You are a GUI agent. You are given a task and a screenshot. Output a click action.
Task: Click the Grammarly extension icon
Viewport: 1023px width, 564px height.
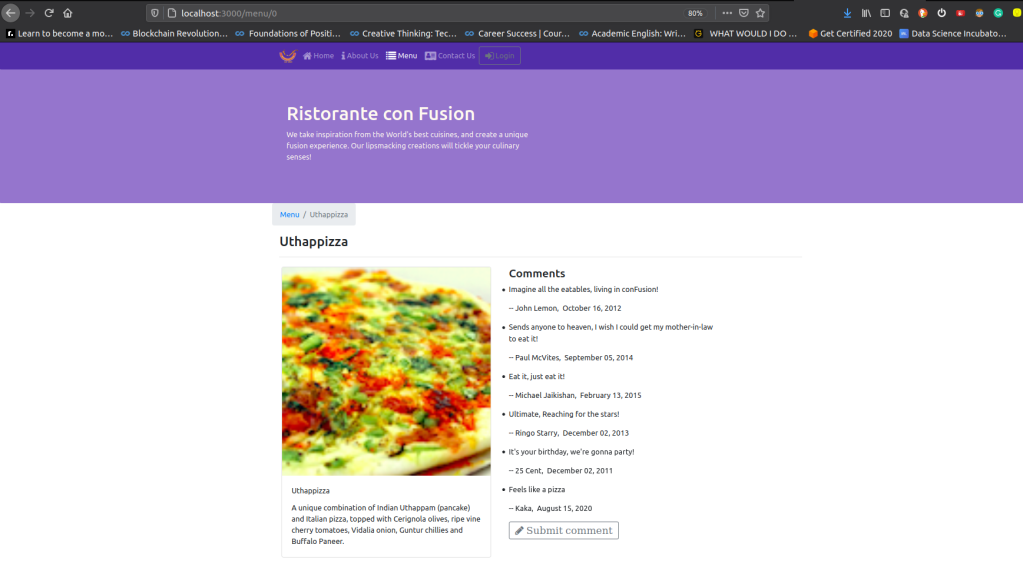998,13
